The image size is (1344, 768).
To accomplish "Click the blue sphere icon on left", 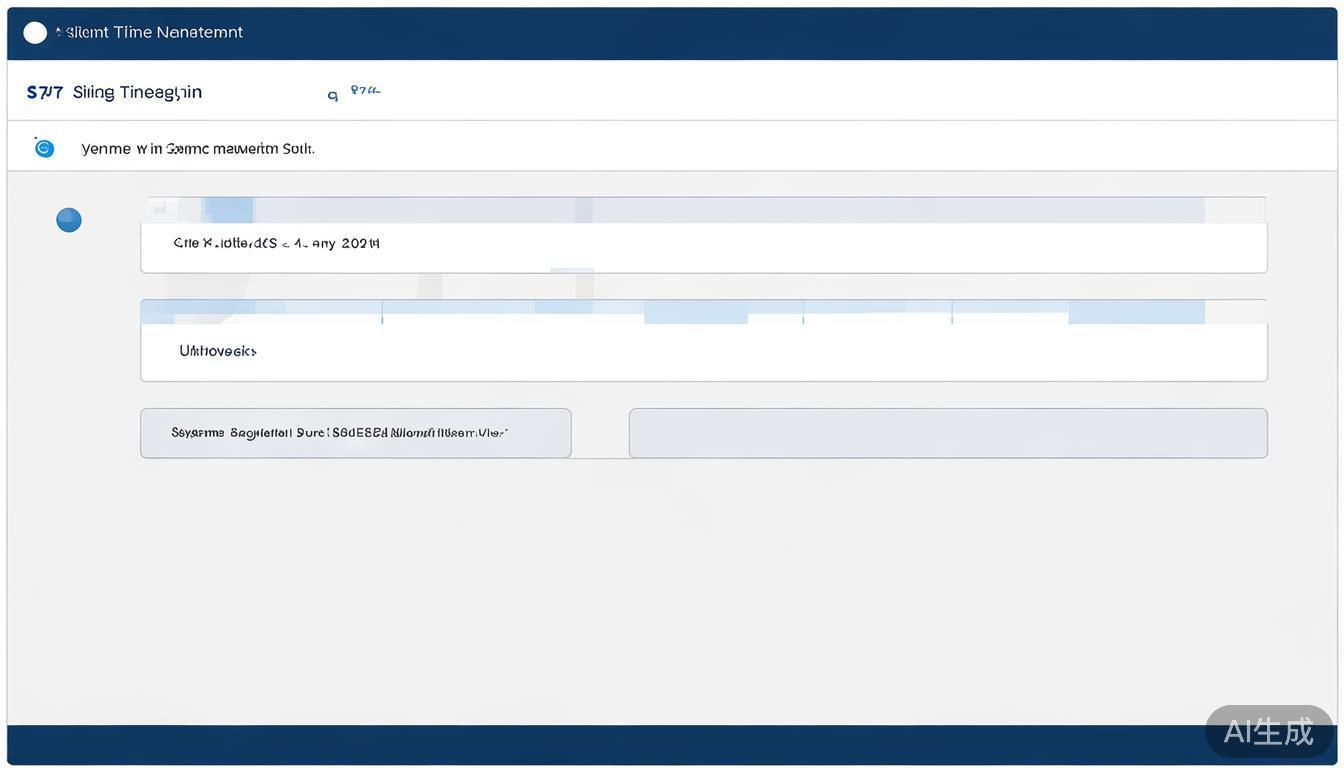I will 69,220.
